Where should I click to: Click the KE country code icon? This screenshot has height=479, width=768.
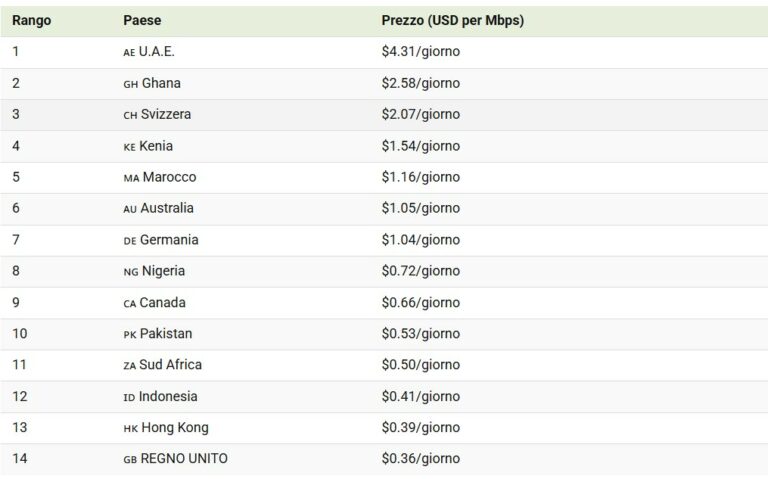click(x=129, y=147)
